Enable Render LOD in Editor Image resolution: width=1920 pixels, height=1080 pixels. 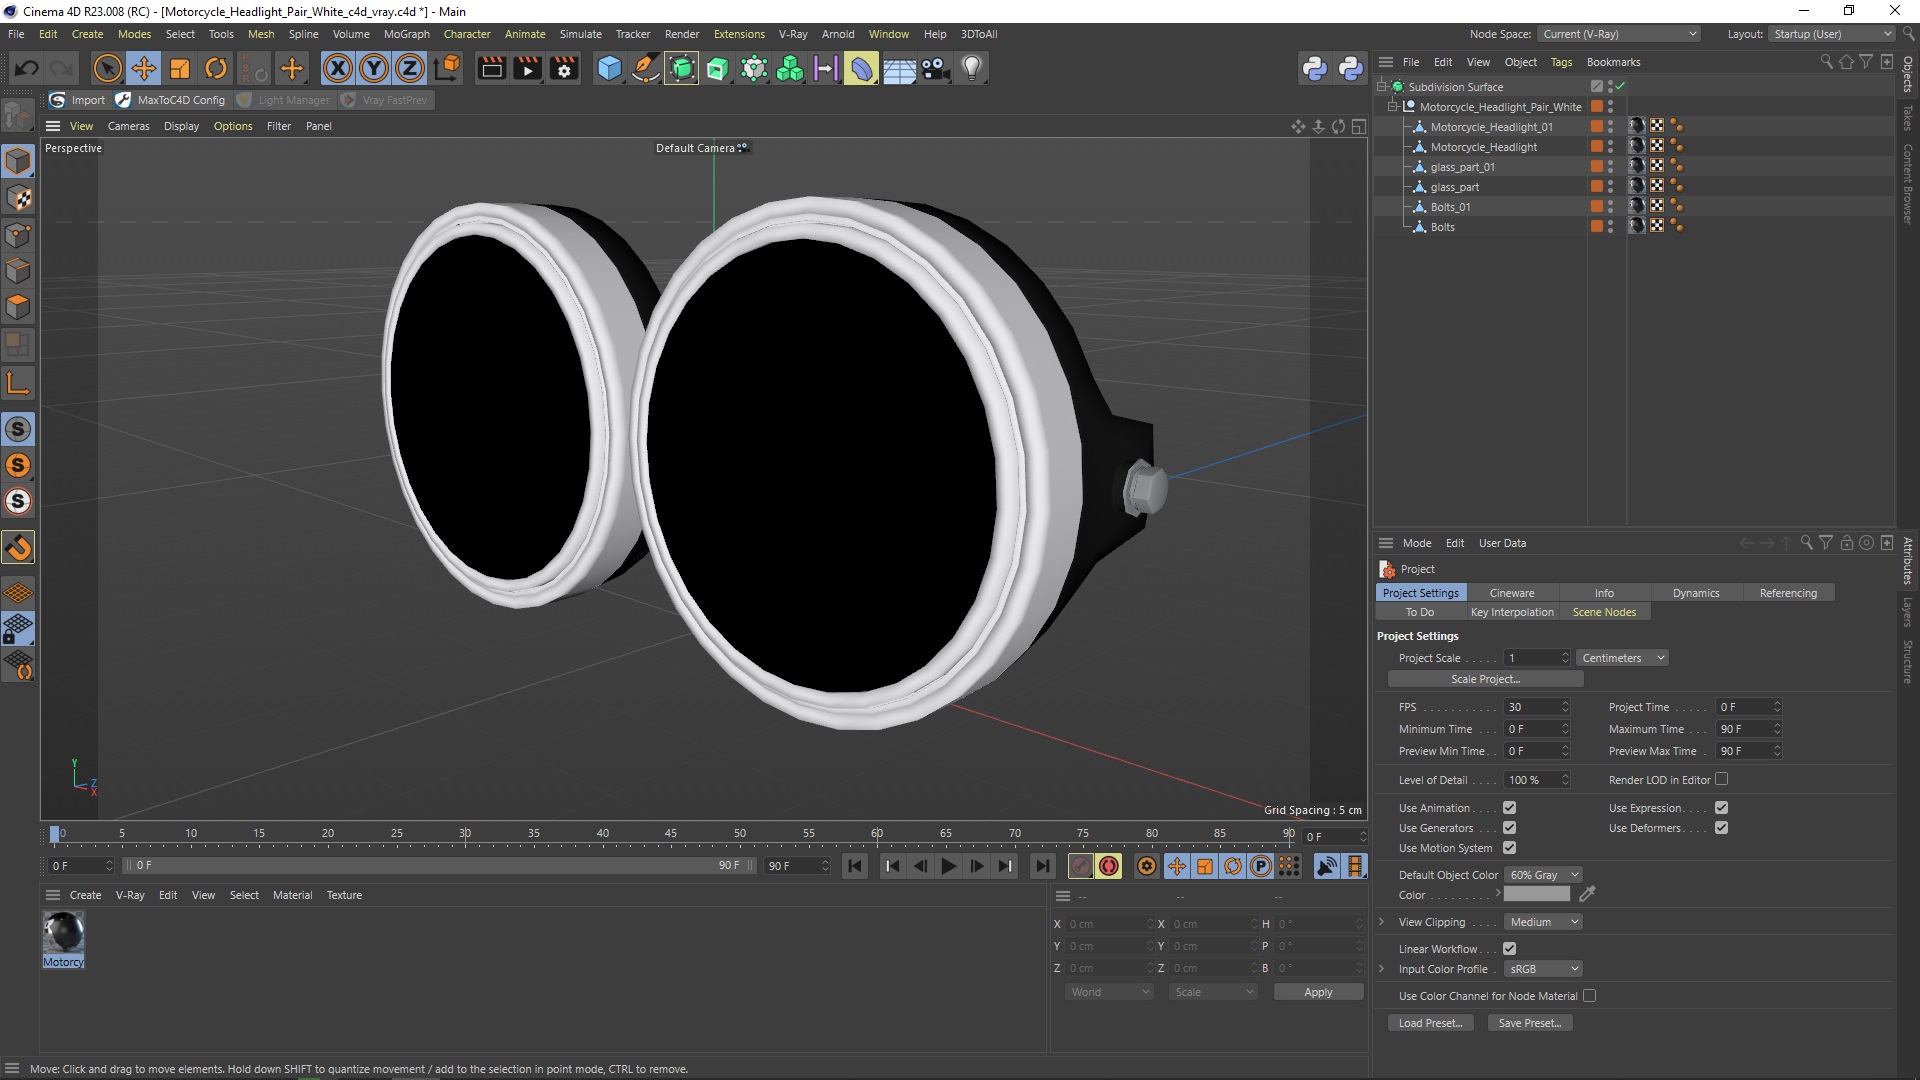point(1721,780)
